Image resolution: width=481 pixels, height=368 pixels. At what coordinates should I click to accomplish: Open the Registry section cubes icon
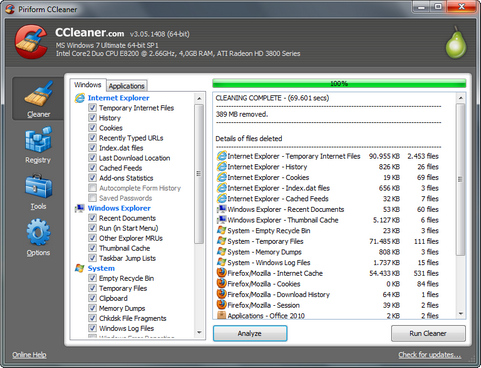coord(38,140)
